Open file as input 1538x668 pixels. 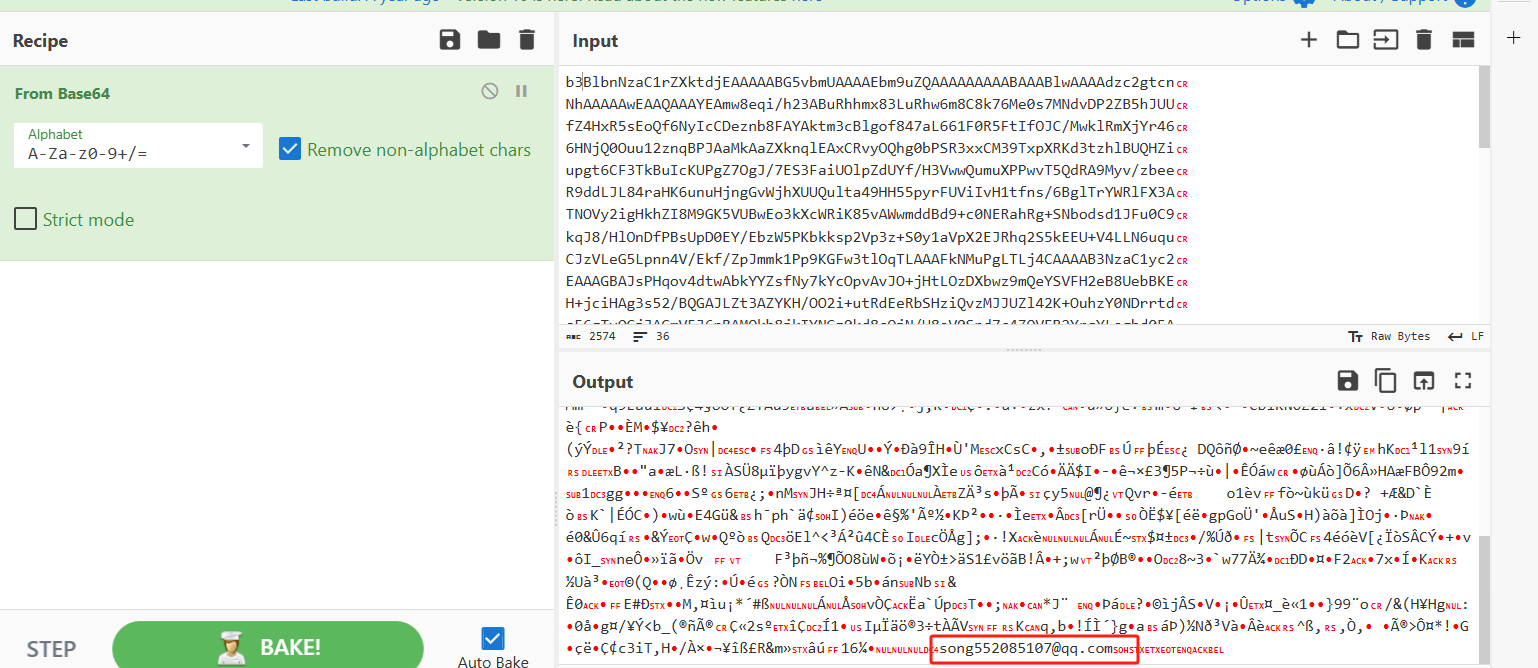click(1385, 40)
